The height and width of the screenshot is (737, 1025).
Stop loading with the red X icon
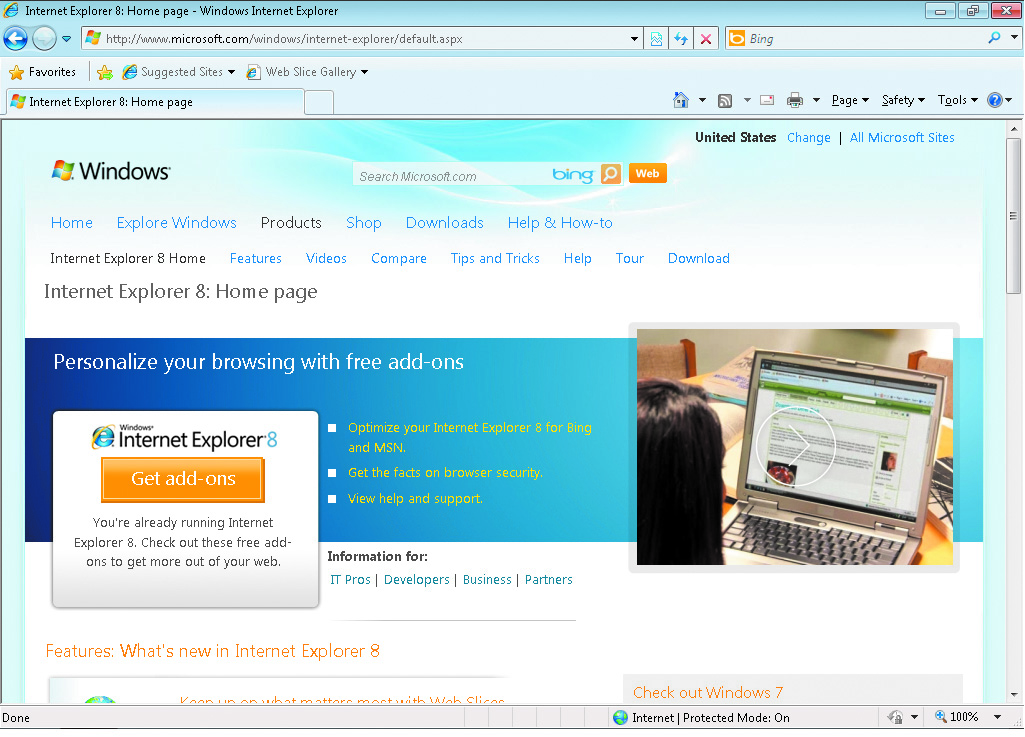click(706, 39)
